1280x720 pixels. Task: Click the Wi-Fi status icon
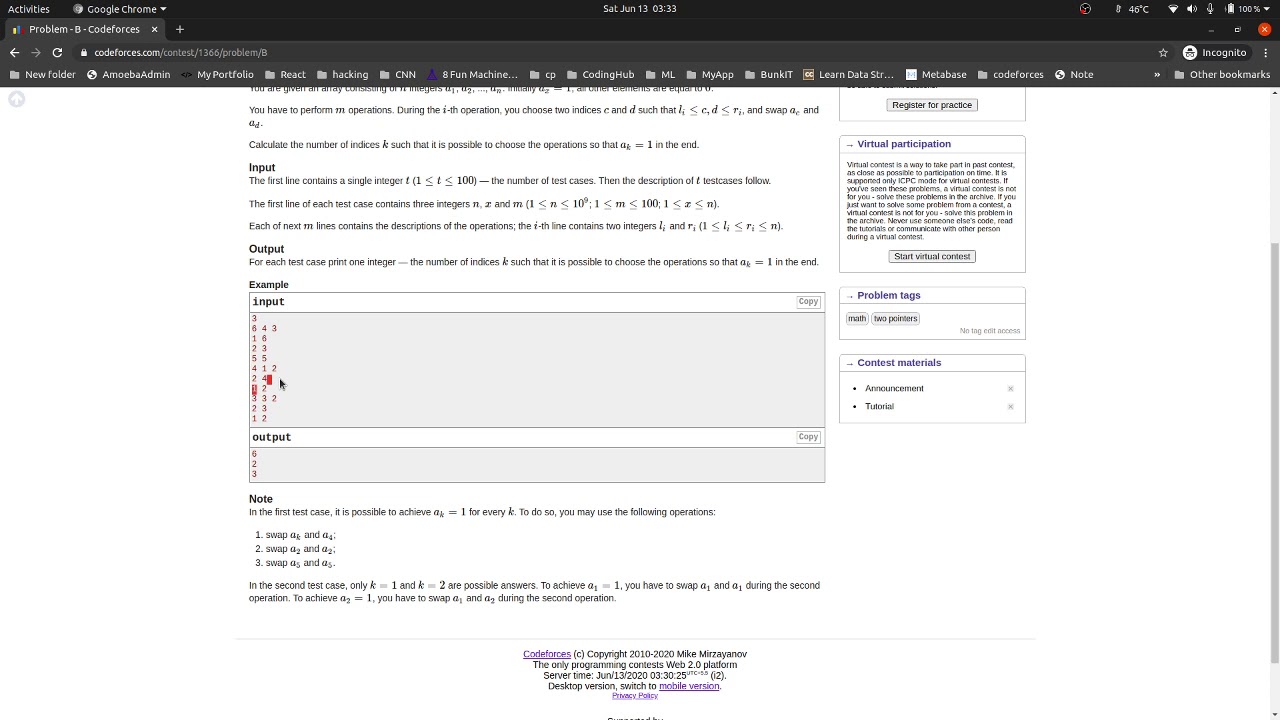(x=1173, y=9)
